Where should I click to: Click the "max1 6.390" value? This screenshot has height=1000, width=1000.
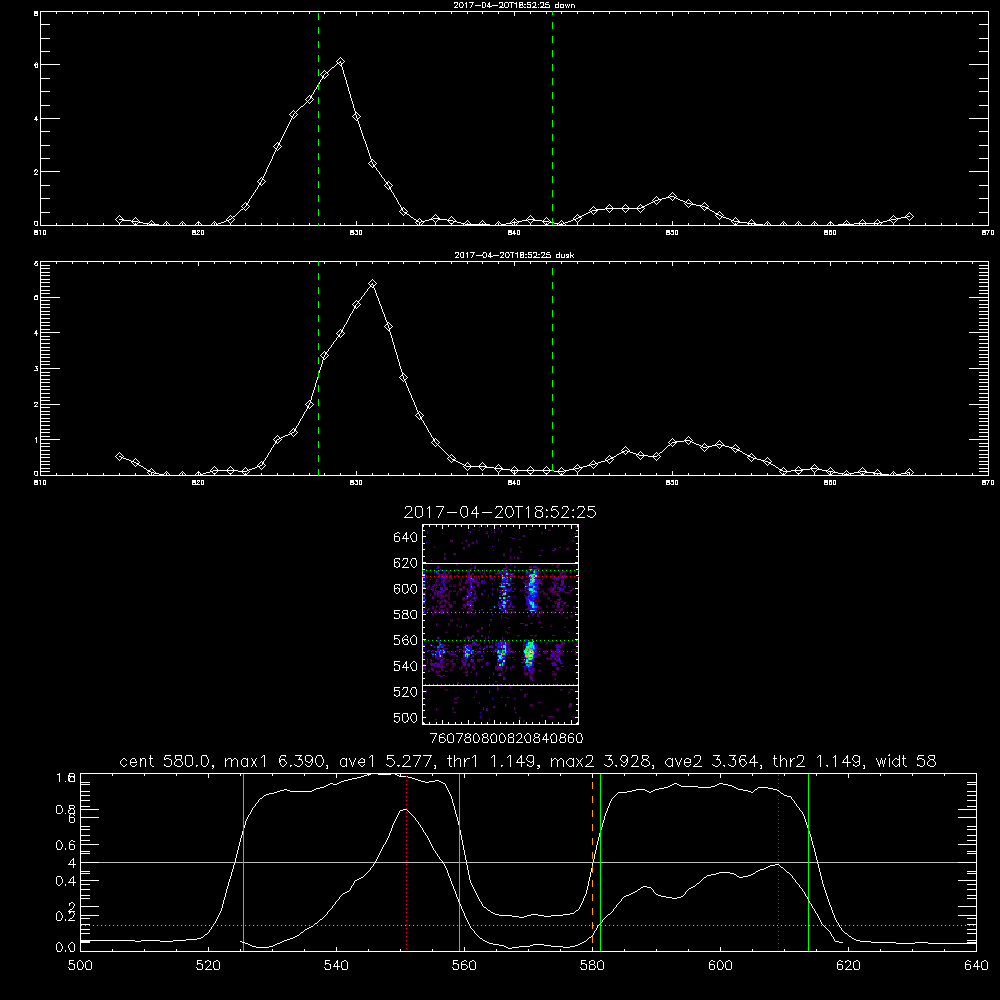[x=274, y=761]
